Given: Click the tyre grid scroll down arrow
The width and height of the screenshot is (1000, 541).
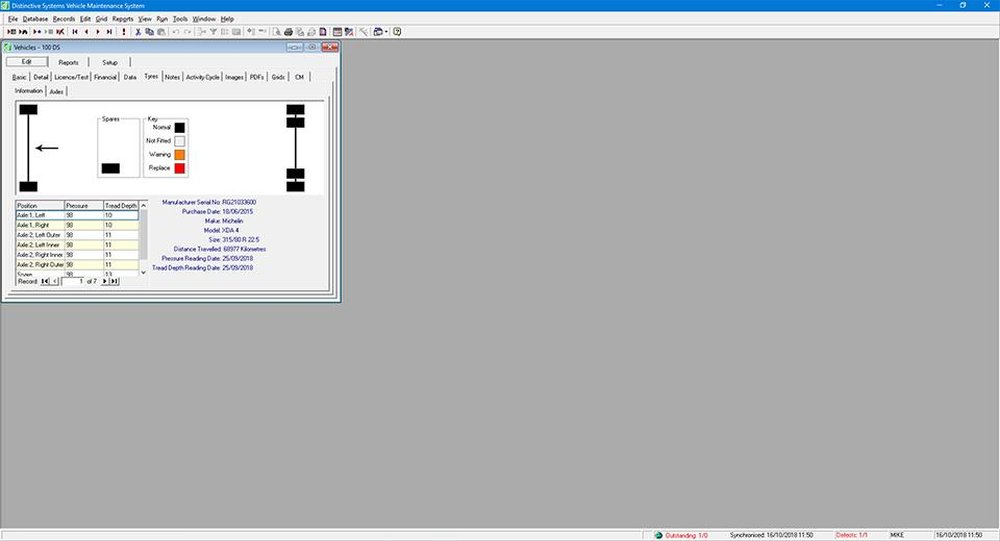Looking at the screenshot, I should click(x=143, y=272).
